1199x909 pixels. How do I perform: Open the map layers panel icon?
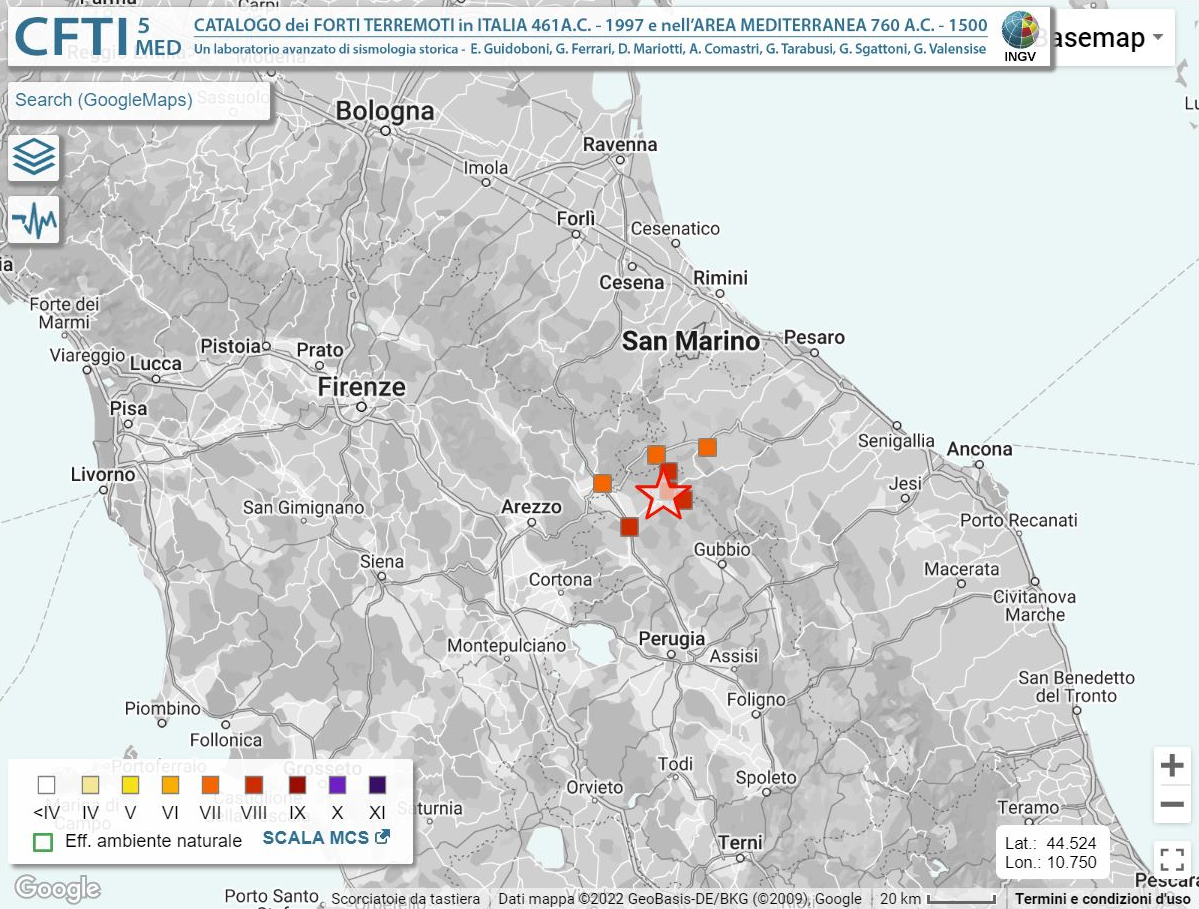(34, 157)
